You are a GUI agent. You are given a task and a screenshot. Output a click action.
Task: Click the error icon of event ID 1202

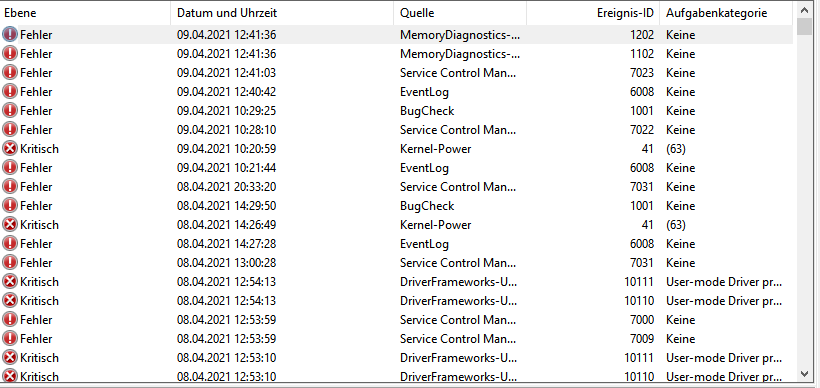point(9,35)
